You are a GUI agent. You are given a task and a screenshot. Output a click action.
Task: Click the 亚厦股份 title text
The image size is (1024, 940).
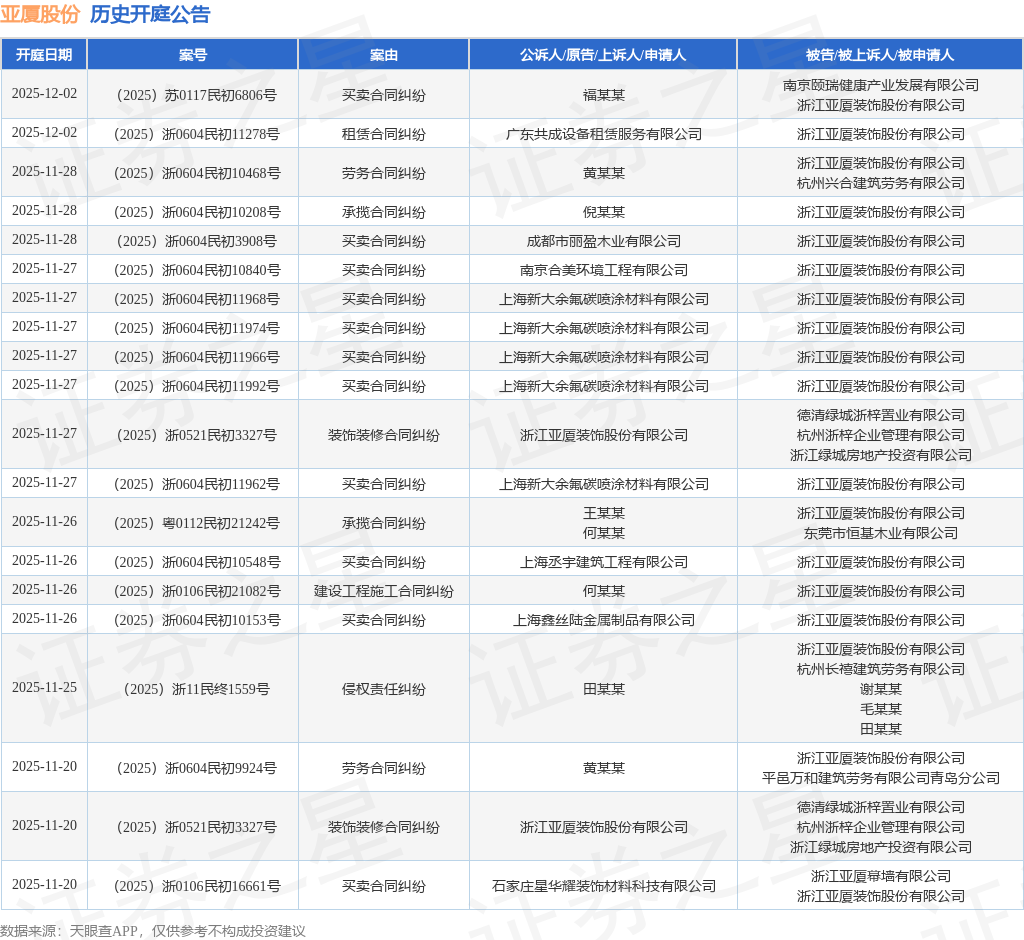coord(40,14)
